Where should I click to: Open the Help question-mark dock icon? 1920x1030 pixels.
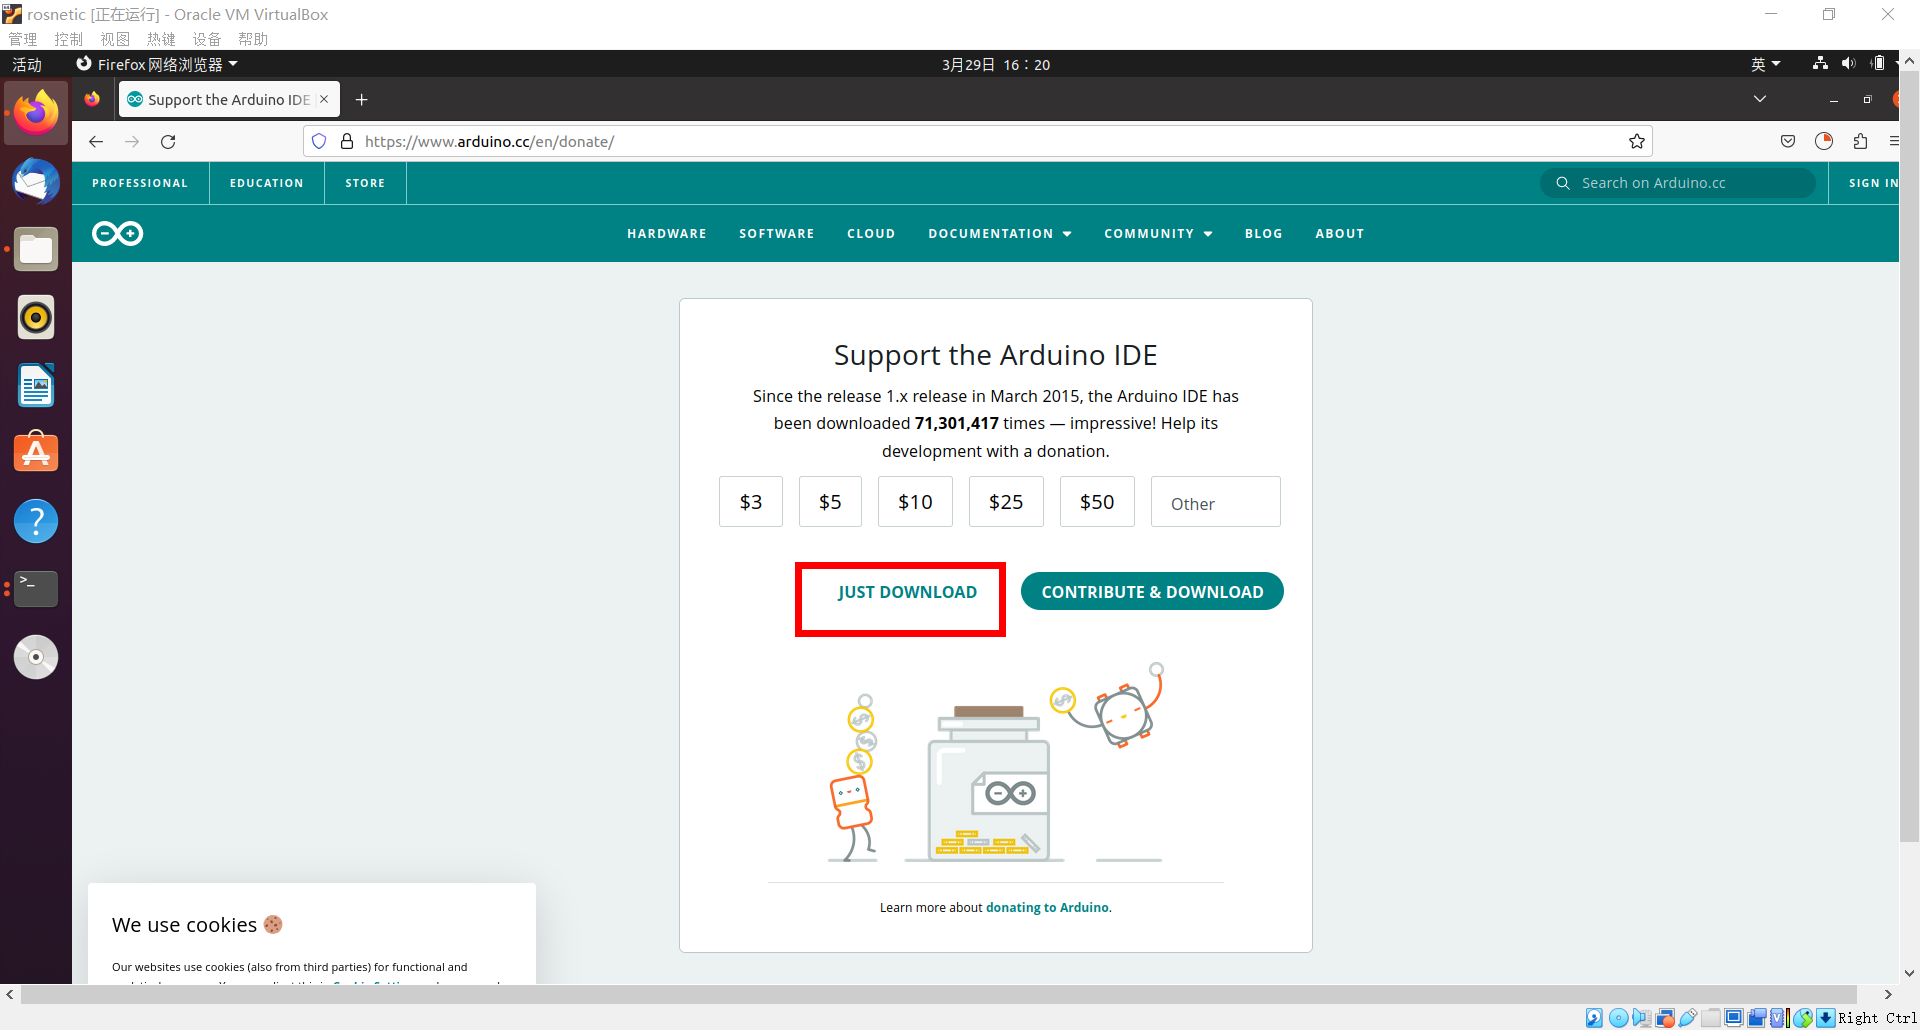[36, 521]
